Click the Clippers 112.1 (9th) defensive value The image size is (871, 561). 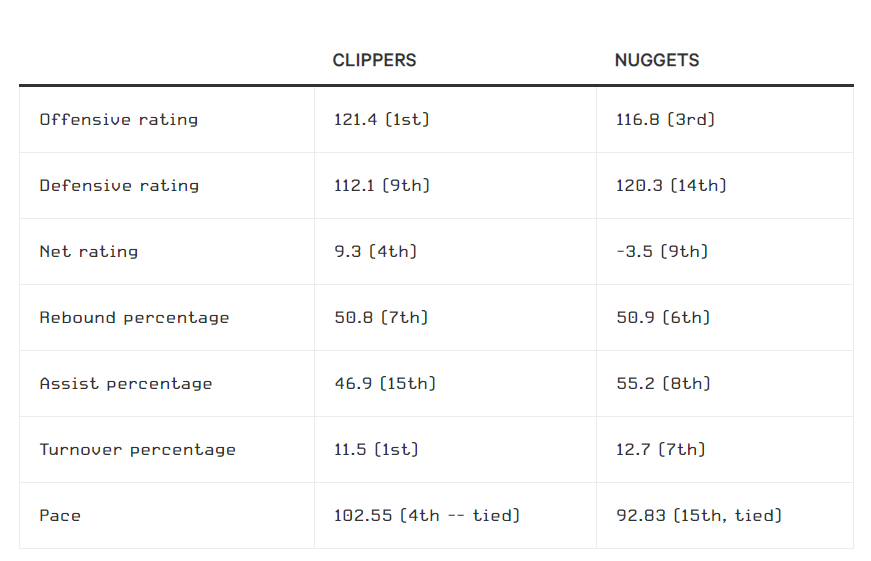point(382,186)
